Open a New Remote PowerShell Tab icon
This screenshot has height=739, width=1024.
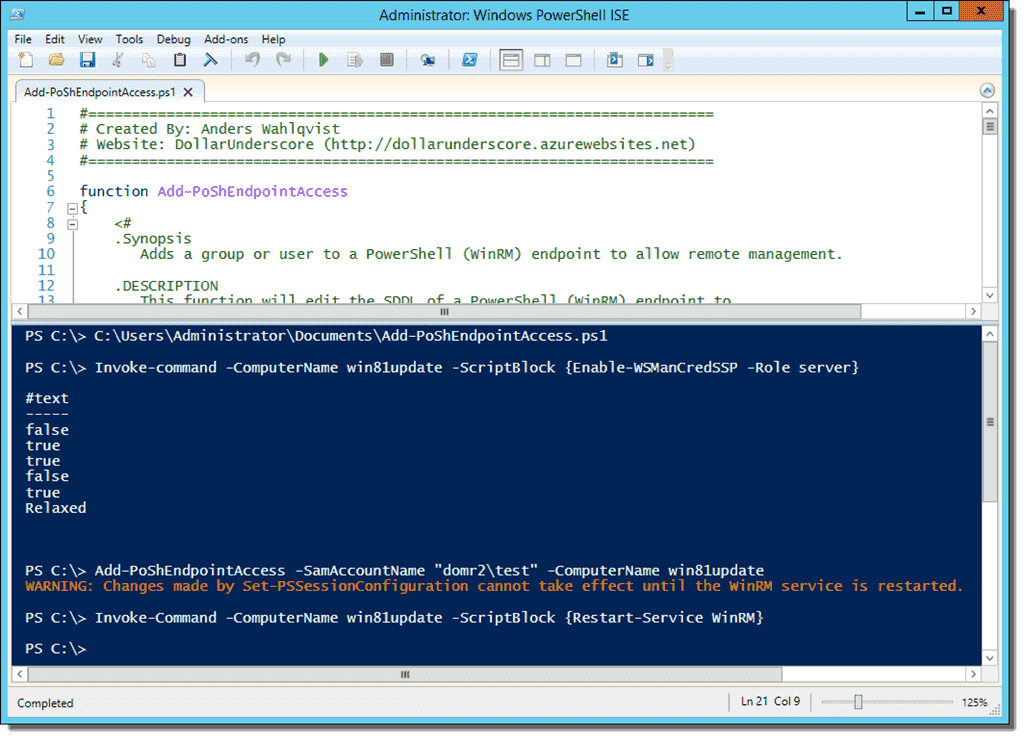point(429,60)
